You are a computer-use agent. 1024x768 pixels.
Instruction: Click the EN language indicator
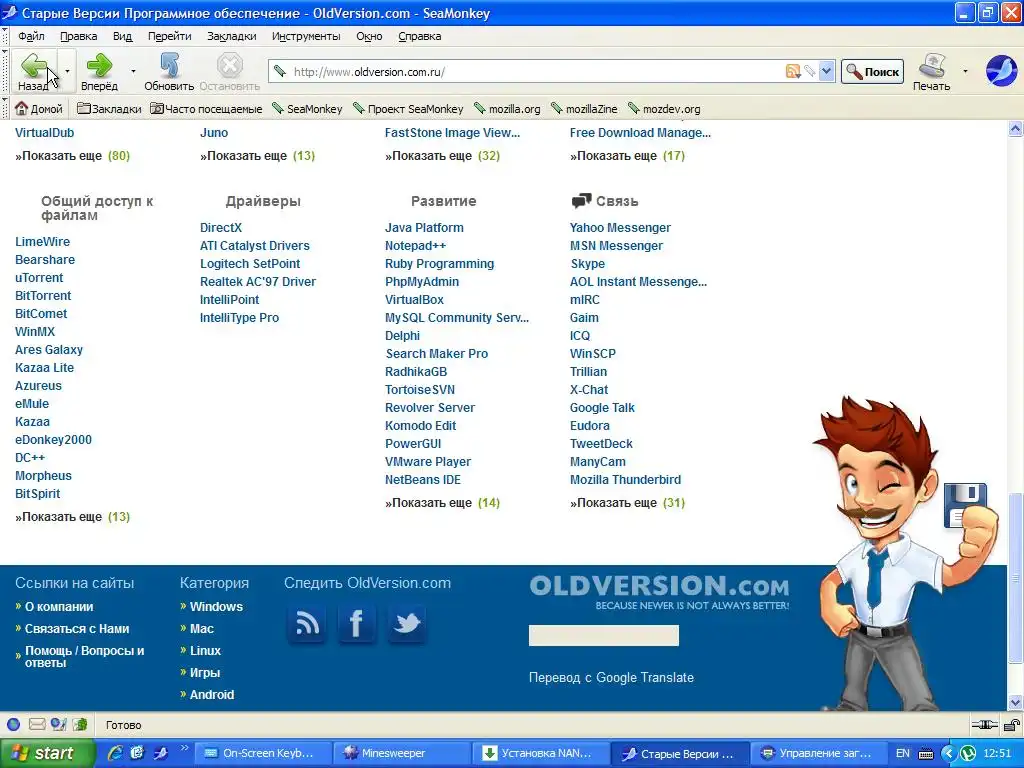point(903,754)
